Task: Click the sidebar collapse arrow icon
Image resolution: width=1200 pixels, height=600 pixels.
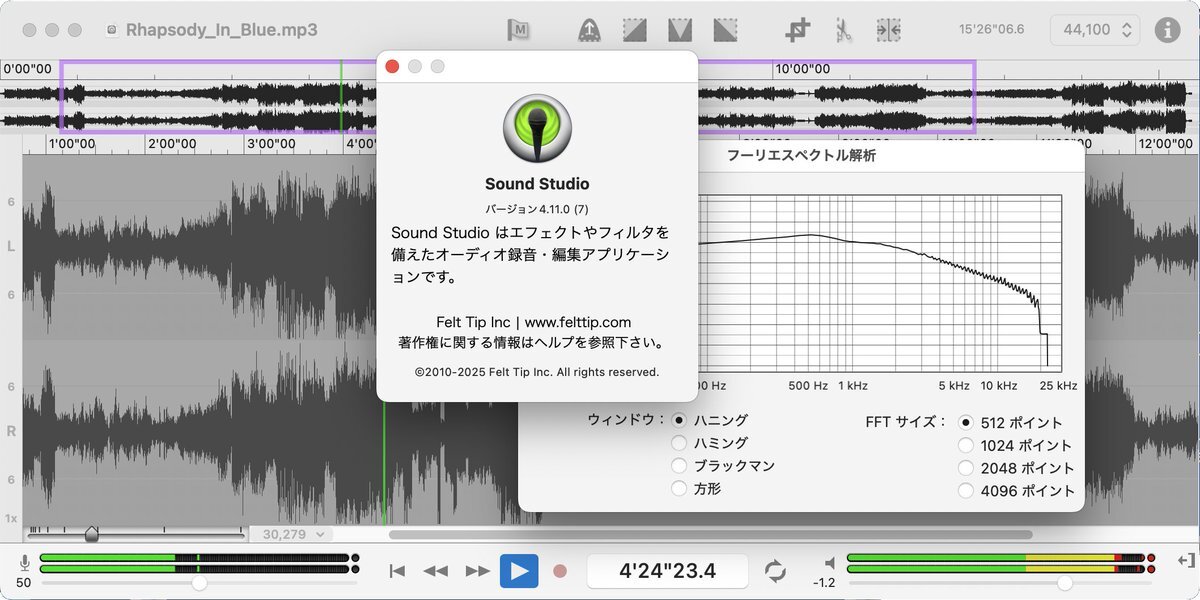Action: pos(1186,560)
